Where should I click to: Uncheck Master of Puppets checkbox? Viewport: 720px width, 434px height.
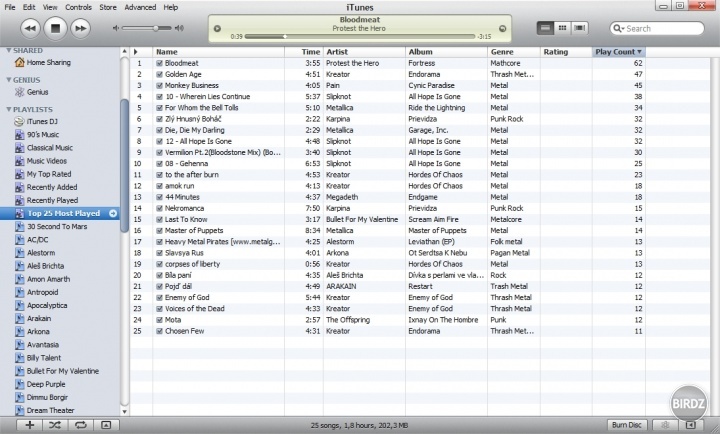159,231
